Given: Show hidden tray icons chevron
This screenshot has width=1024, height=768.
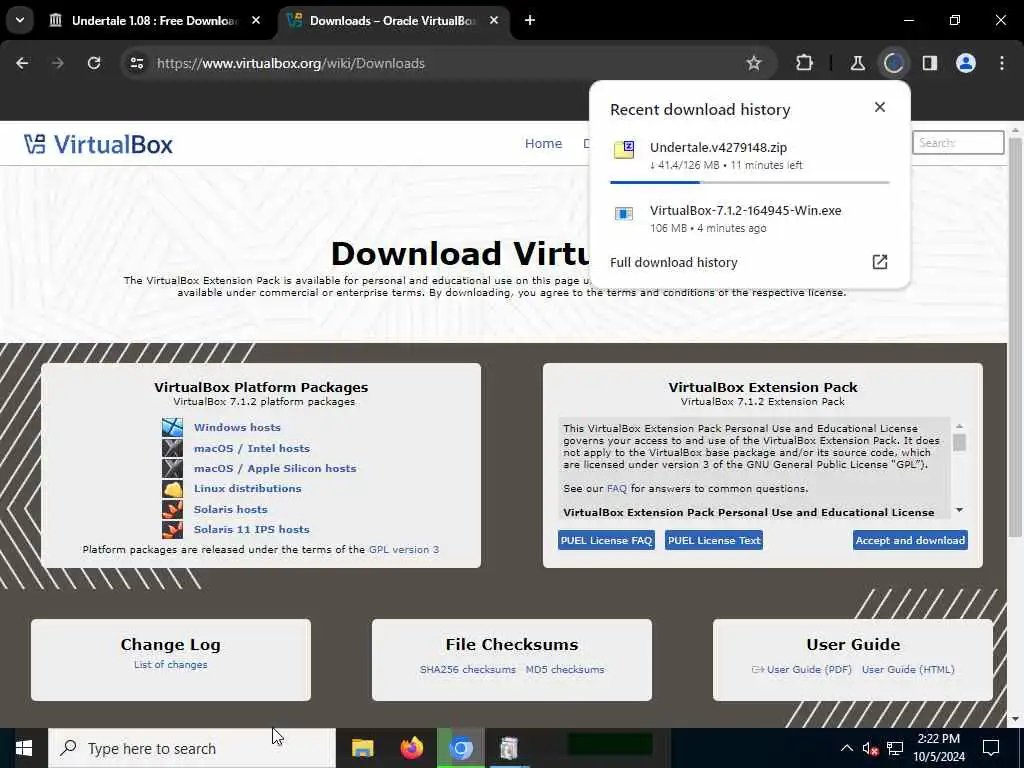Looking at the screenshot, I should (846, 748).
